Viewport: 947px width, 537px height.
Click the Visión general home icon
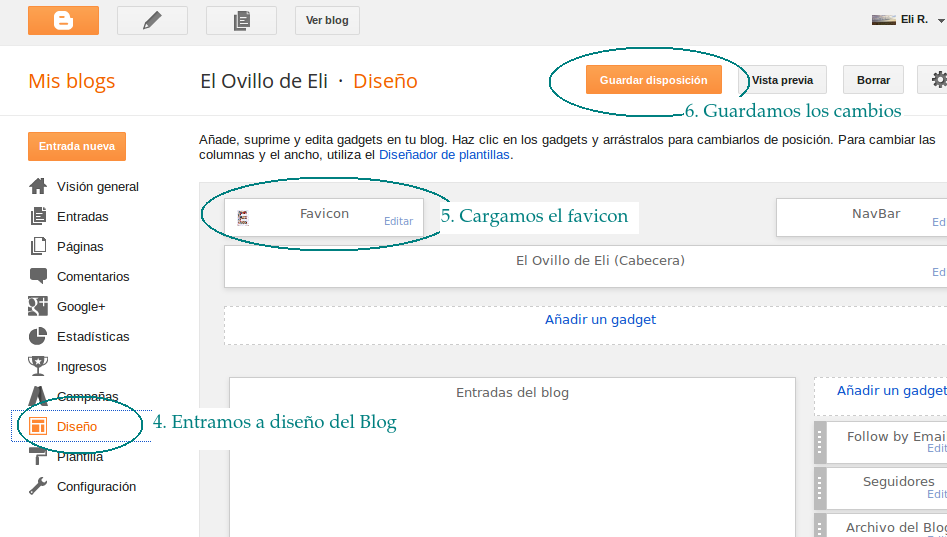coord(38,186)
